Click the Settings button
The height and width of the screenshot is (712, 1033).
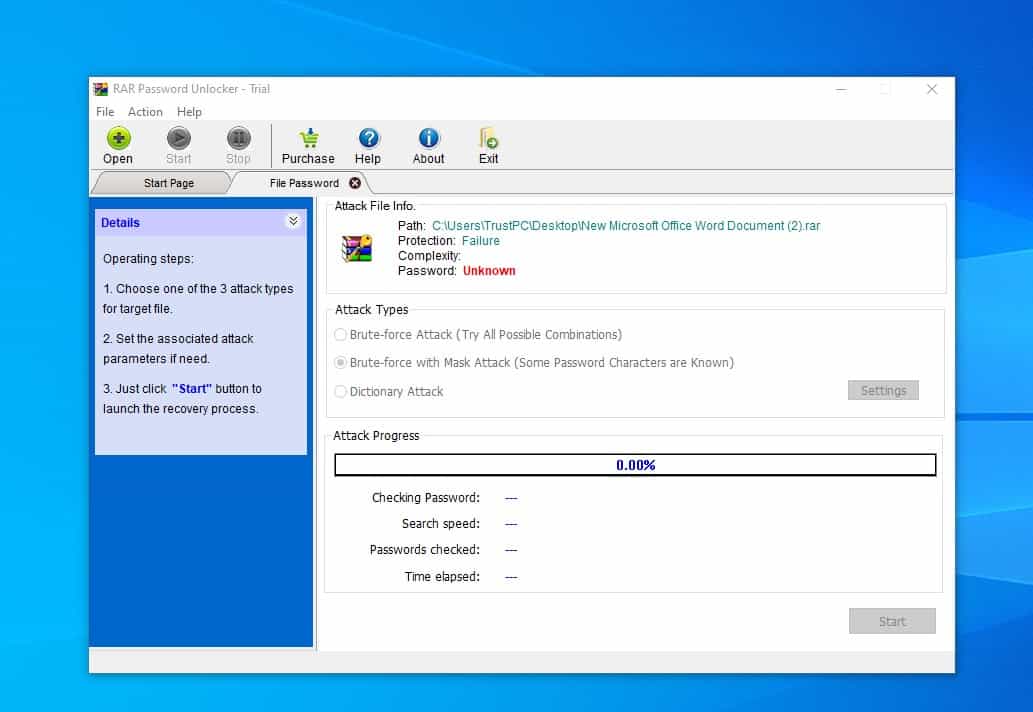pyautogui.click(x=883, y=391)
